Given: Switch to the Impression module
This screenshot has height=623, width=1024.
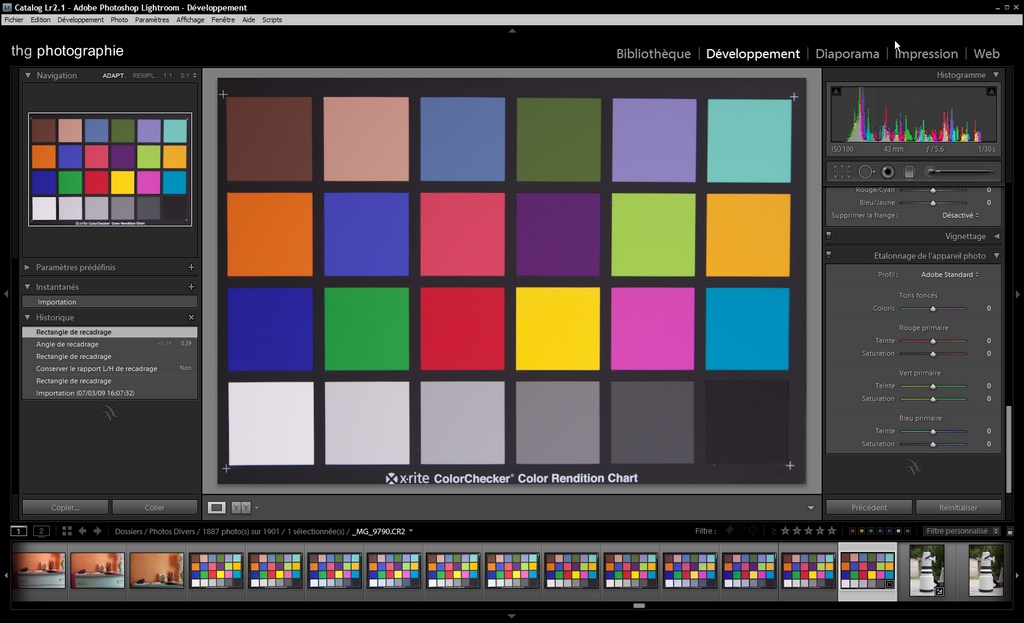Looking at the screenshot, I should 926,54.
